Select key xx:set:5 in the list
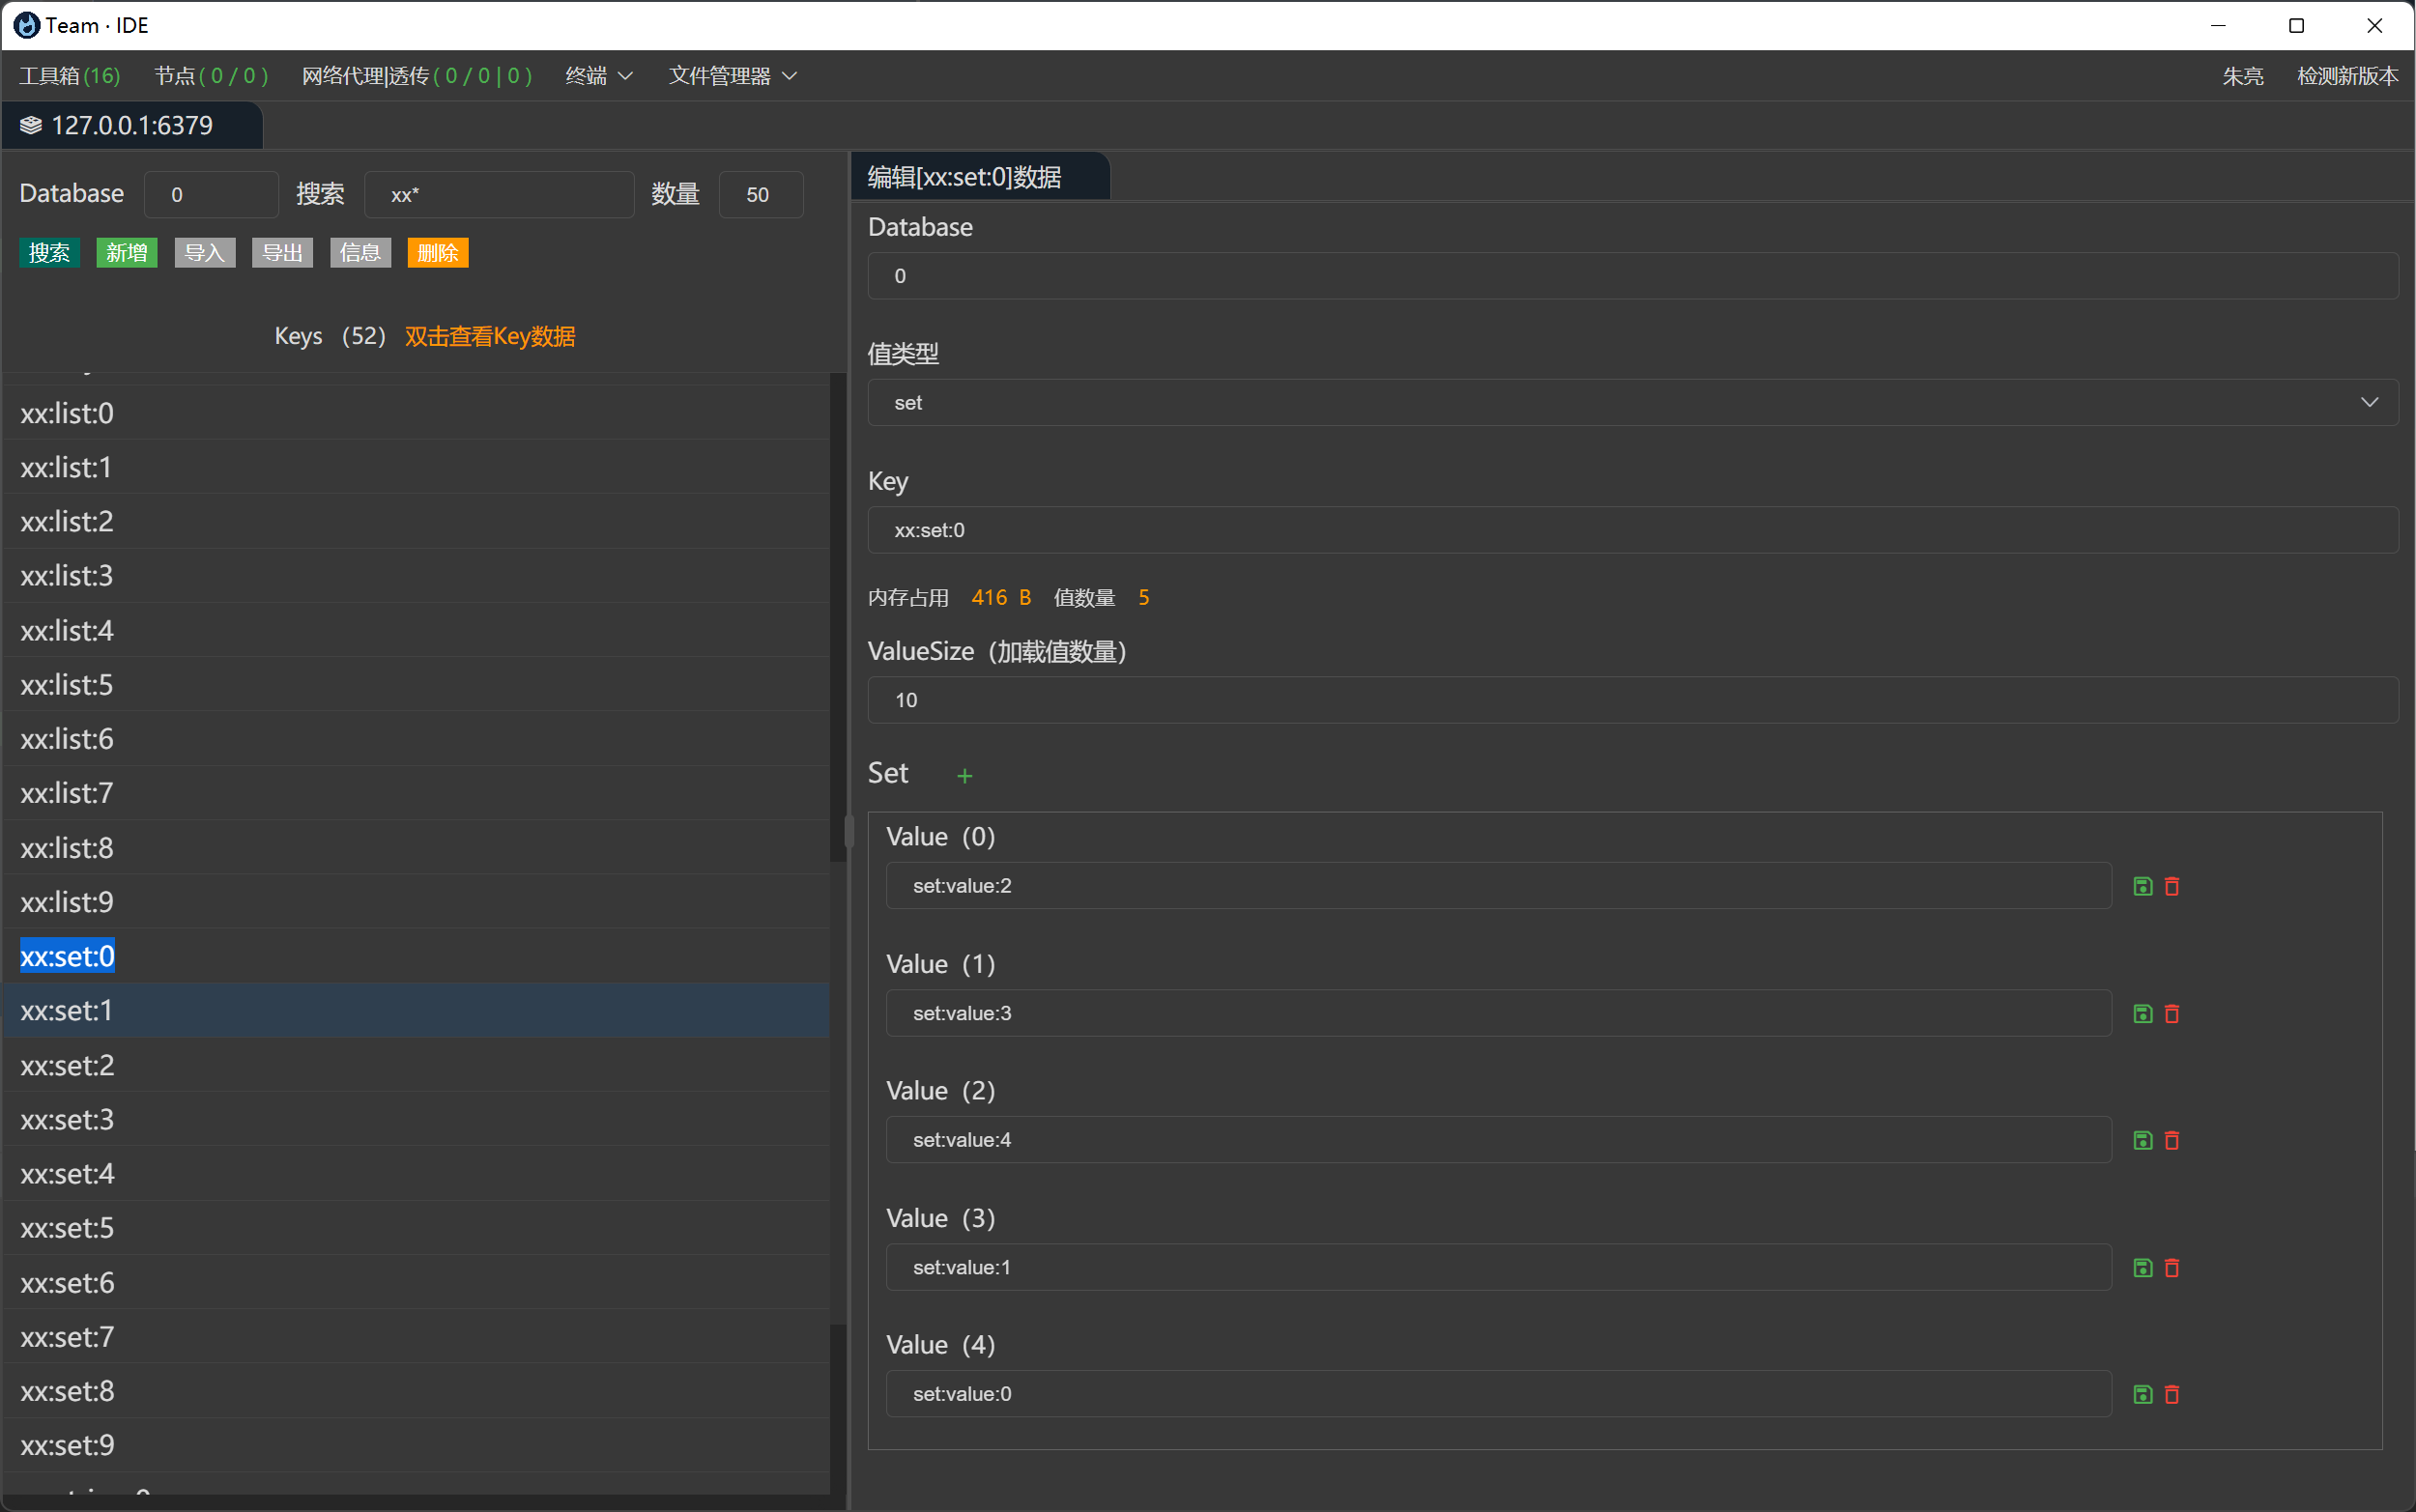This screenshot has width=2416, height=1512. (67, 1228)
